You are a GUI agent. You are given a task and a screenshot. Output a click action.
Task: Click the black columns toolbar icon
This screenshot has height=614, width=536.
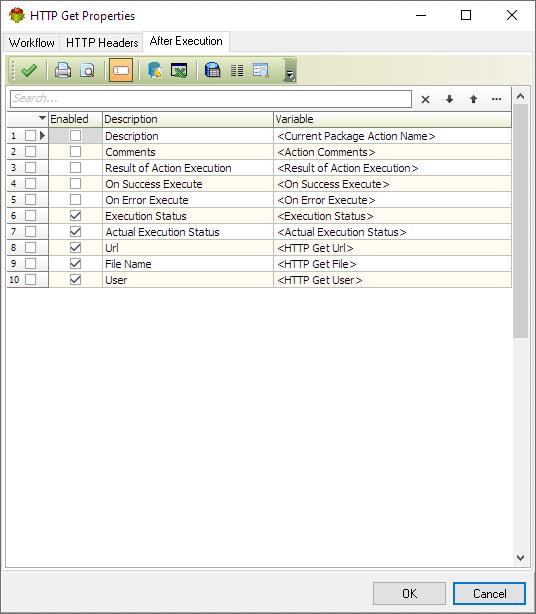(236, 70)
